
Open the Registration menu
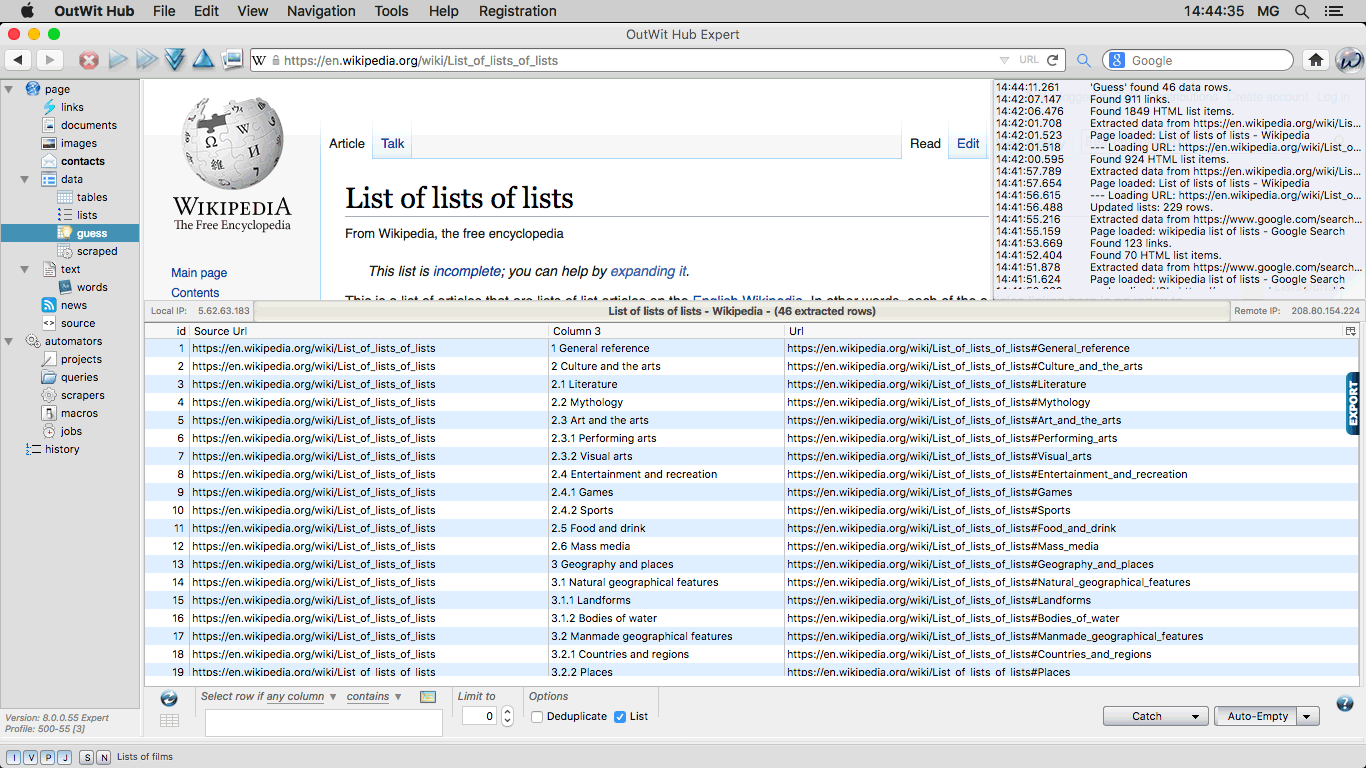tap(518, 11)
